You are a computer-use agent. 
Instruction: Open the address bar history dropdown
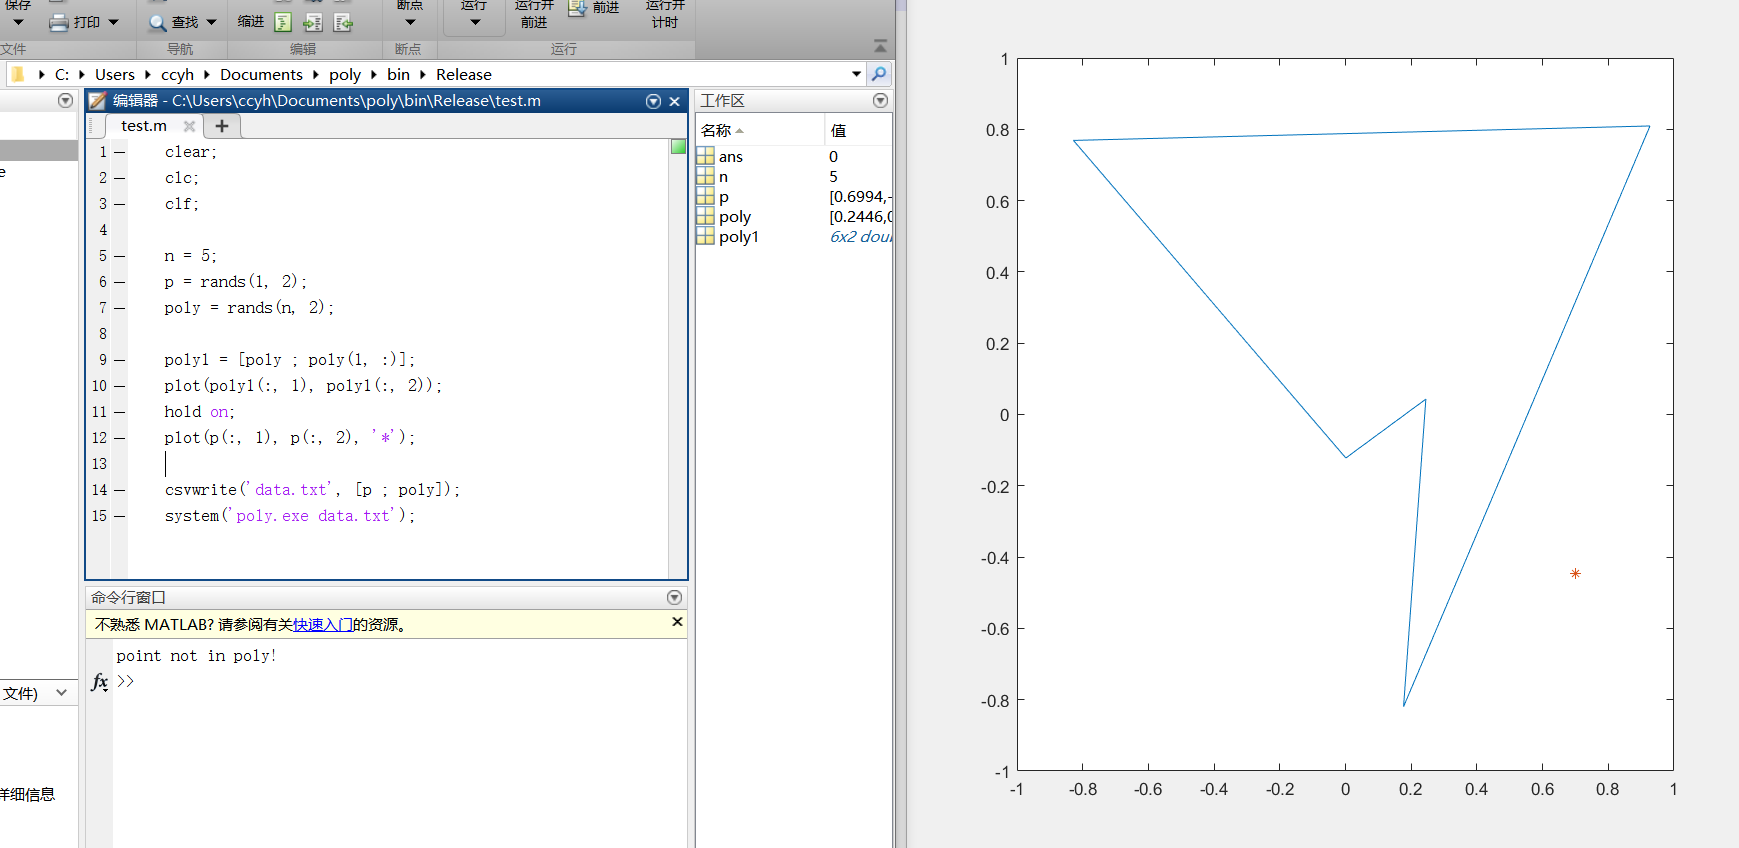(856, 74)
